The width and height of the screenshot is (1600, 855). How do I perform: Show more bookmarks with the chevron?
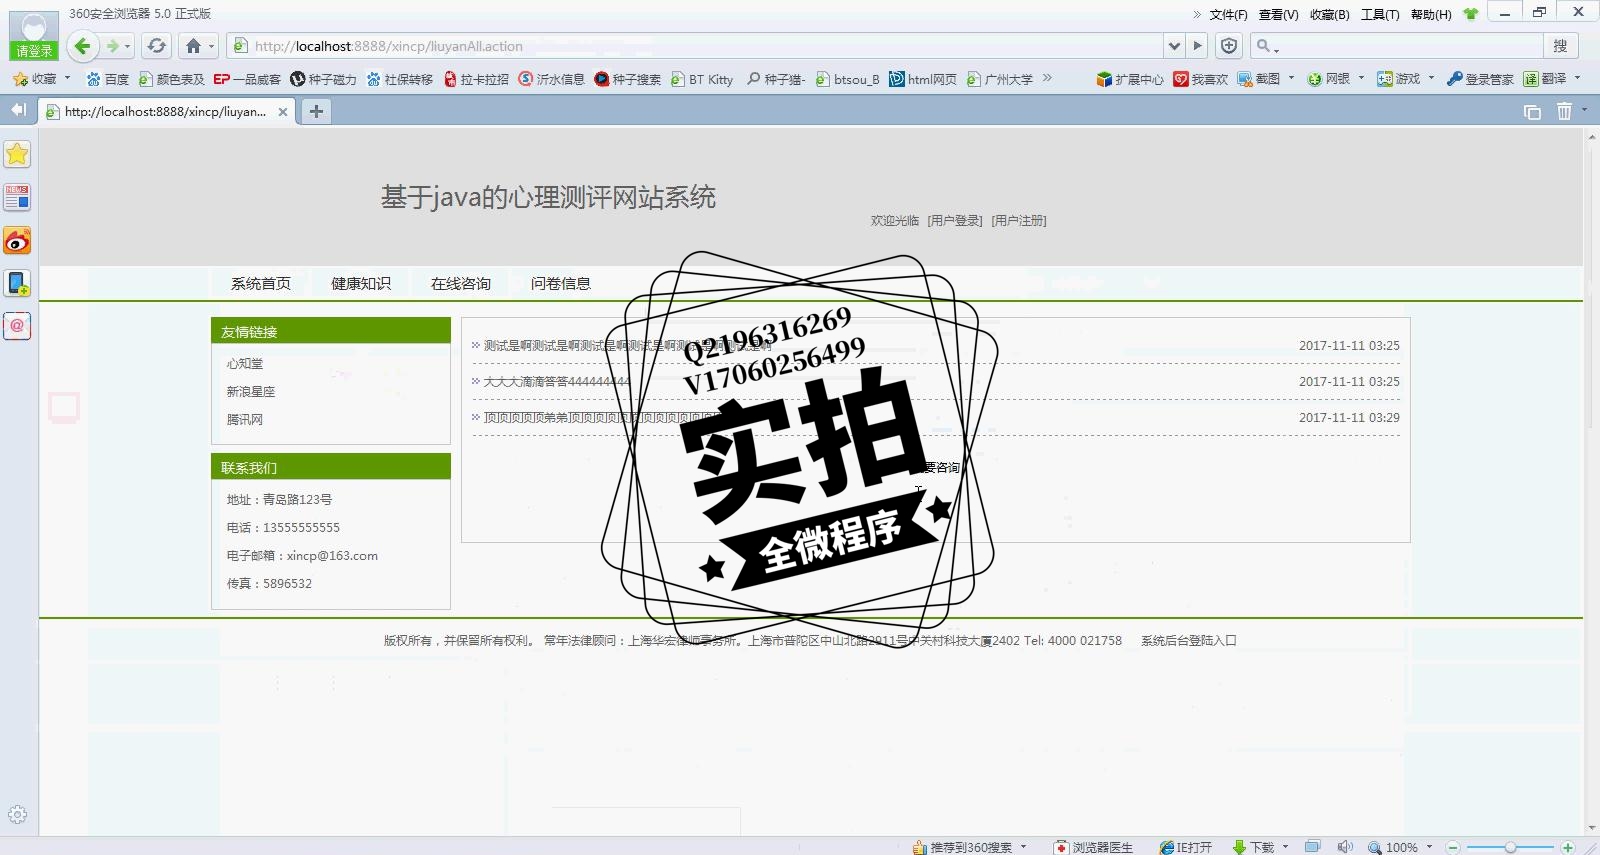[1047, 78]
